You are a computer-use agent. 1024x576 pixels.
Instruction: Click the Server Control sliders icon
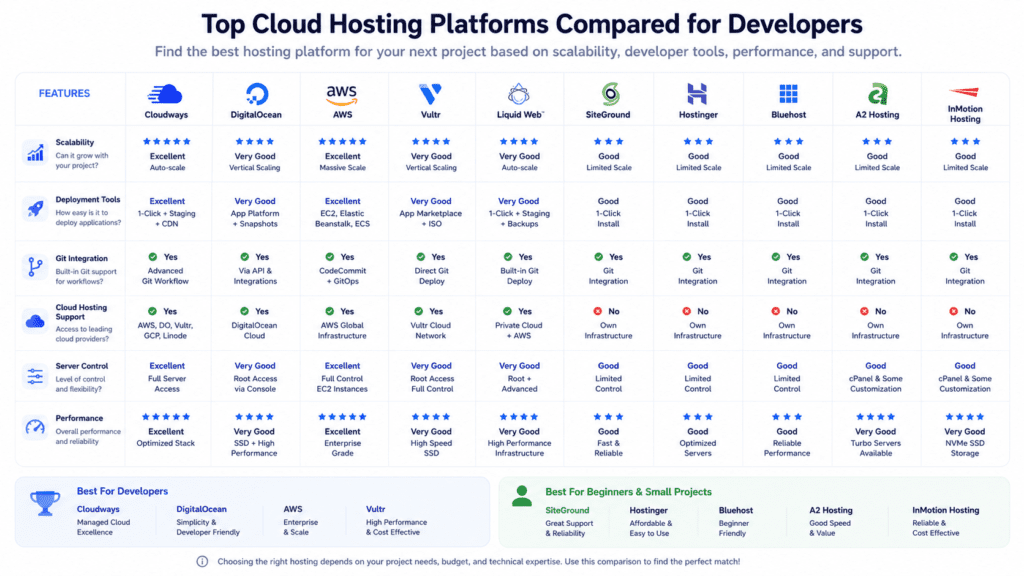35,376
